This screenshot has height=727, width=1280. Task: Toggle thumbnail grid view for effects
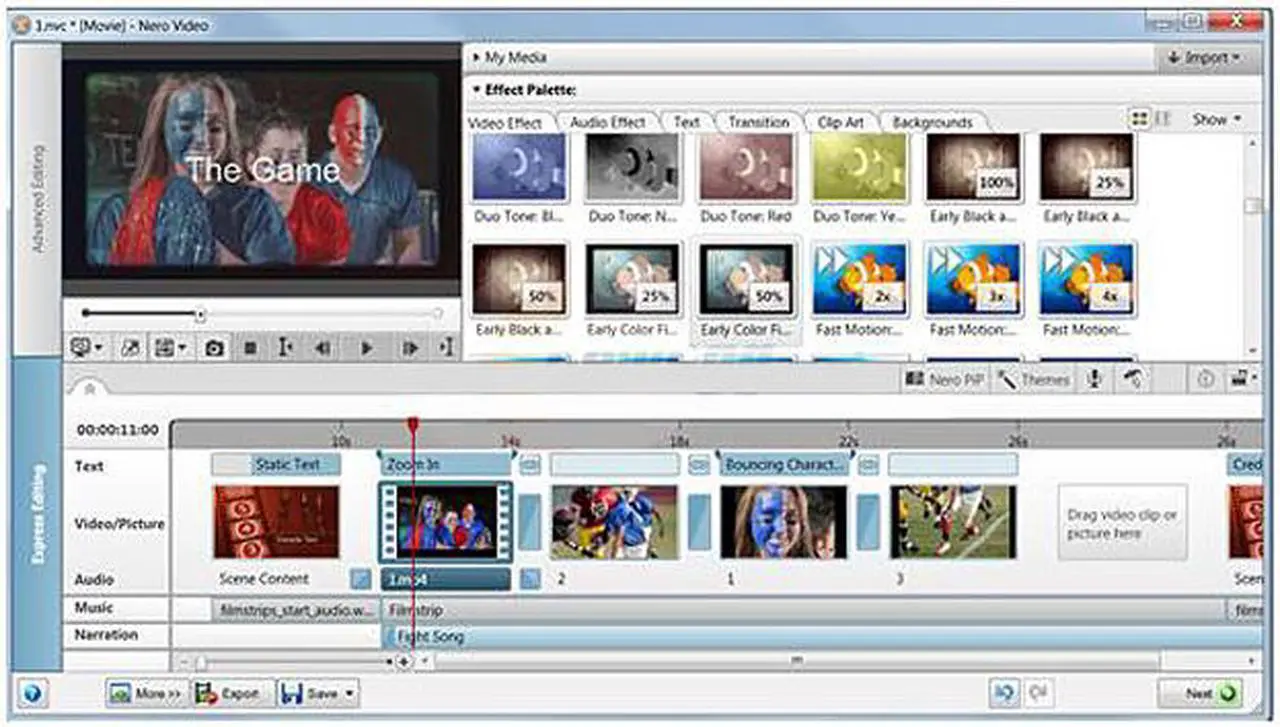tap(1139, 119)
